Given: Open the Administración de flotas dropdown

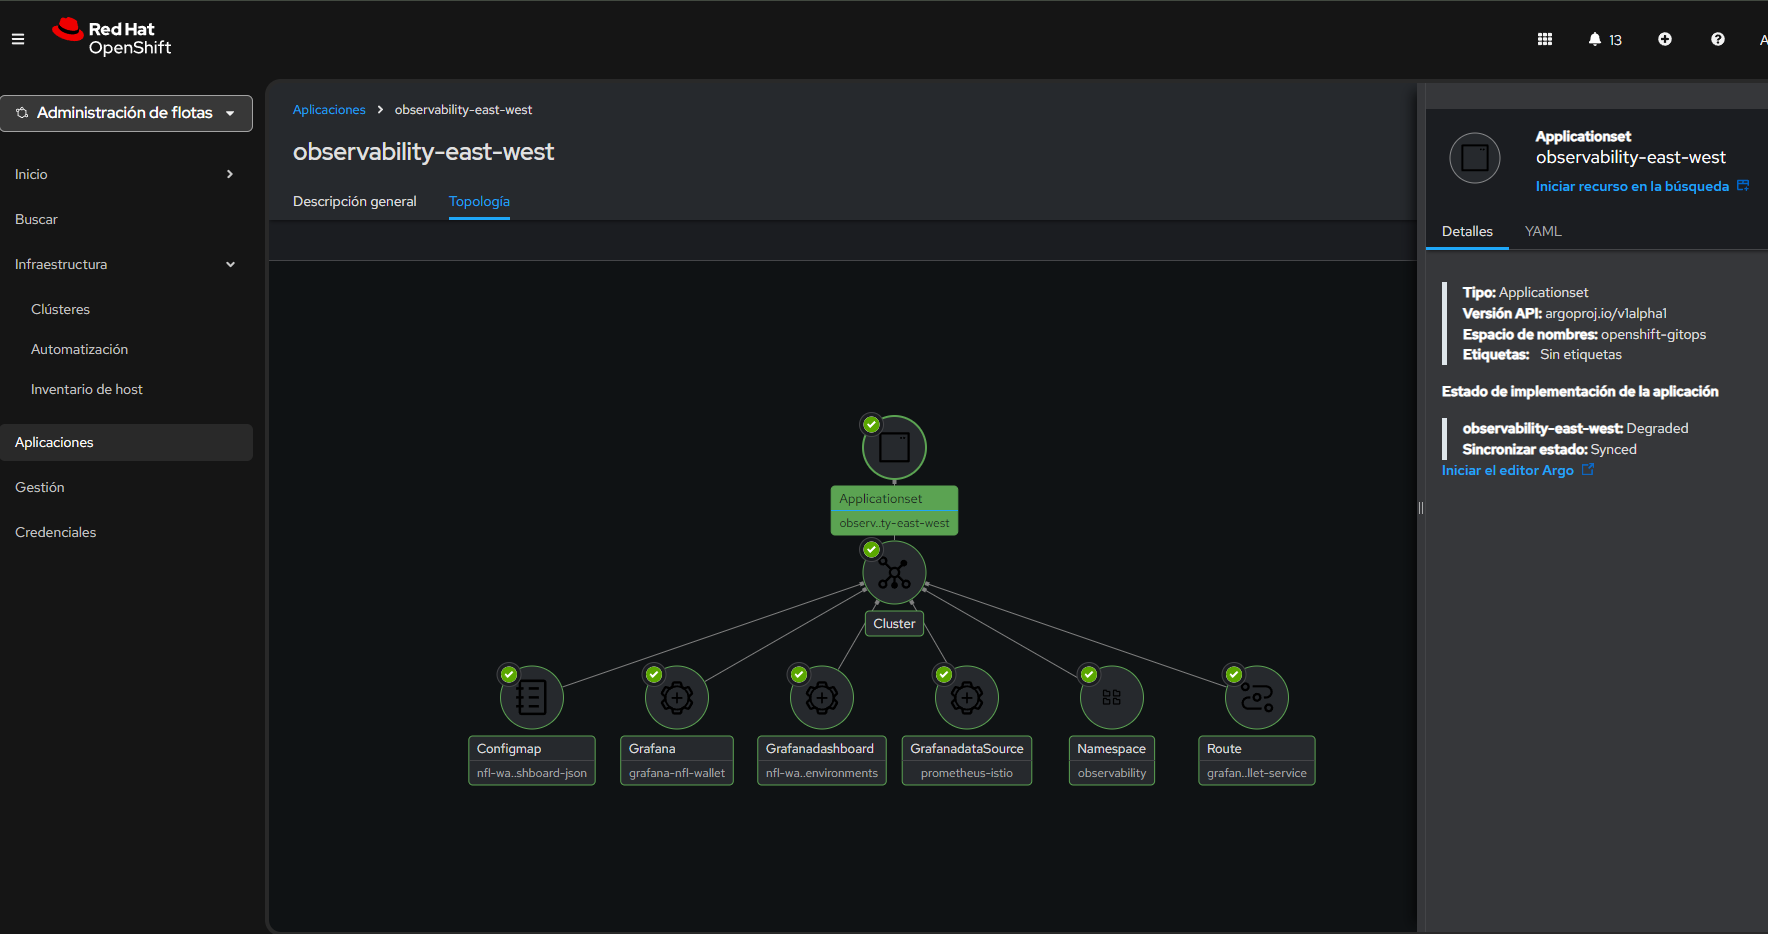Looking at the screenshot, I should point(126,113).
